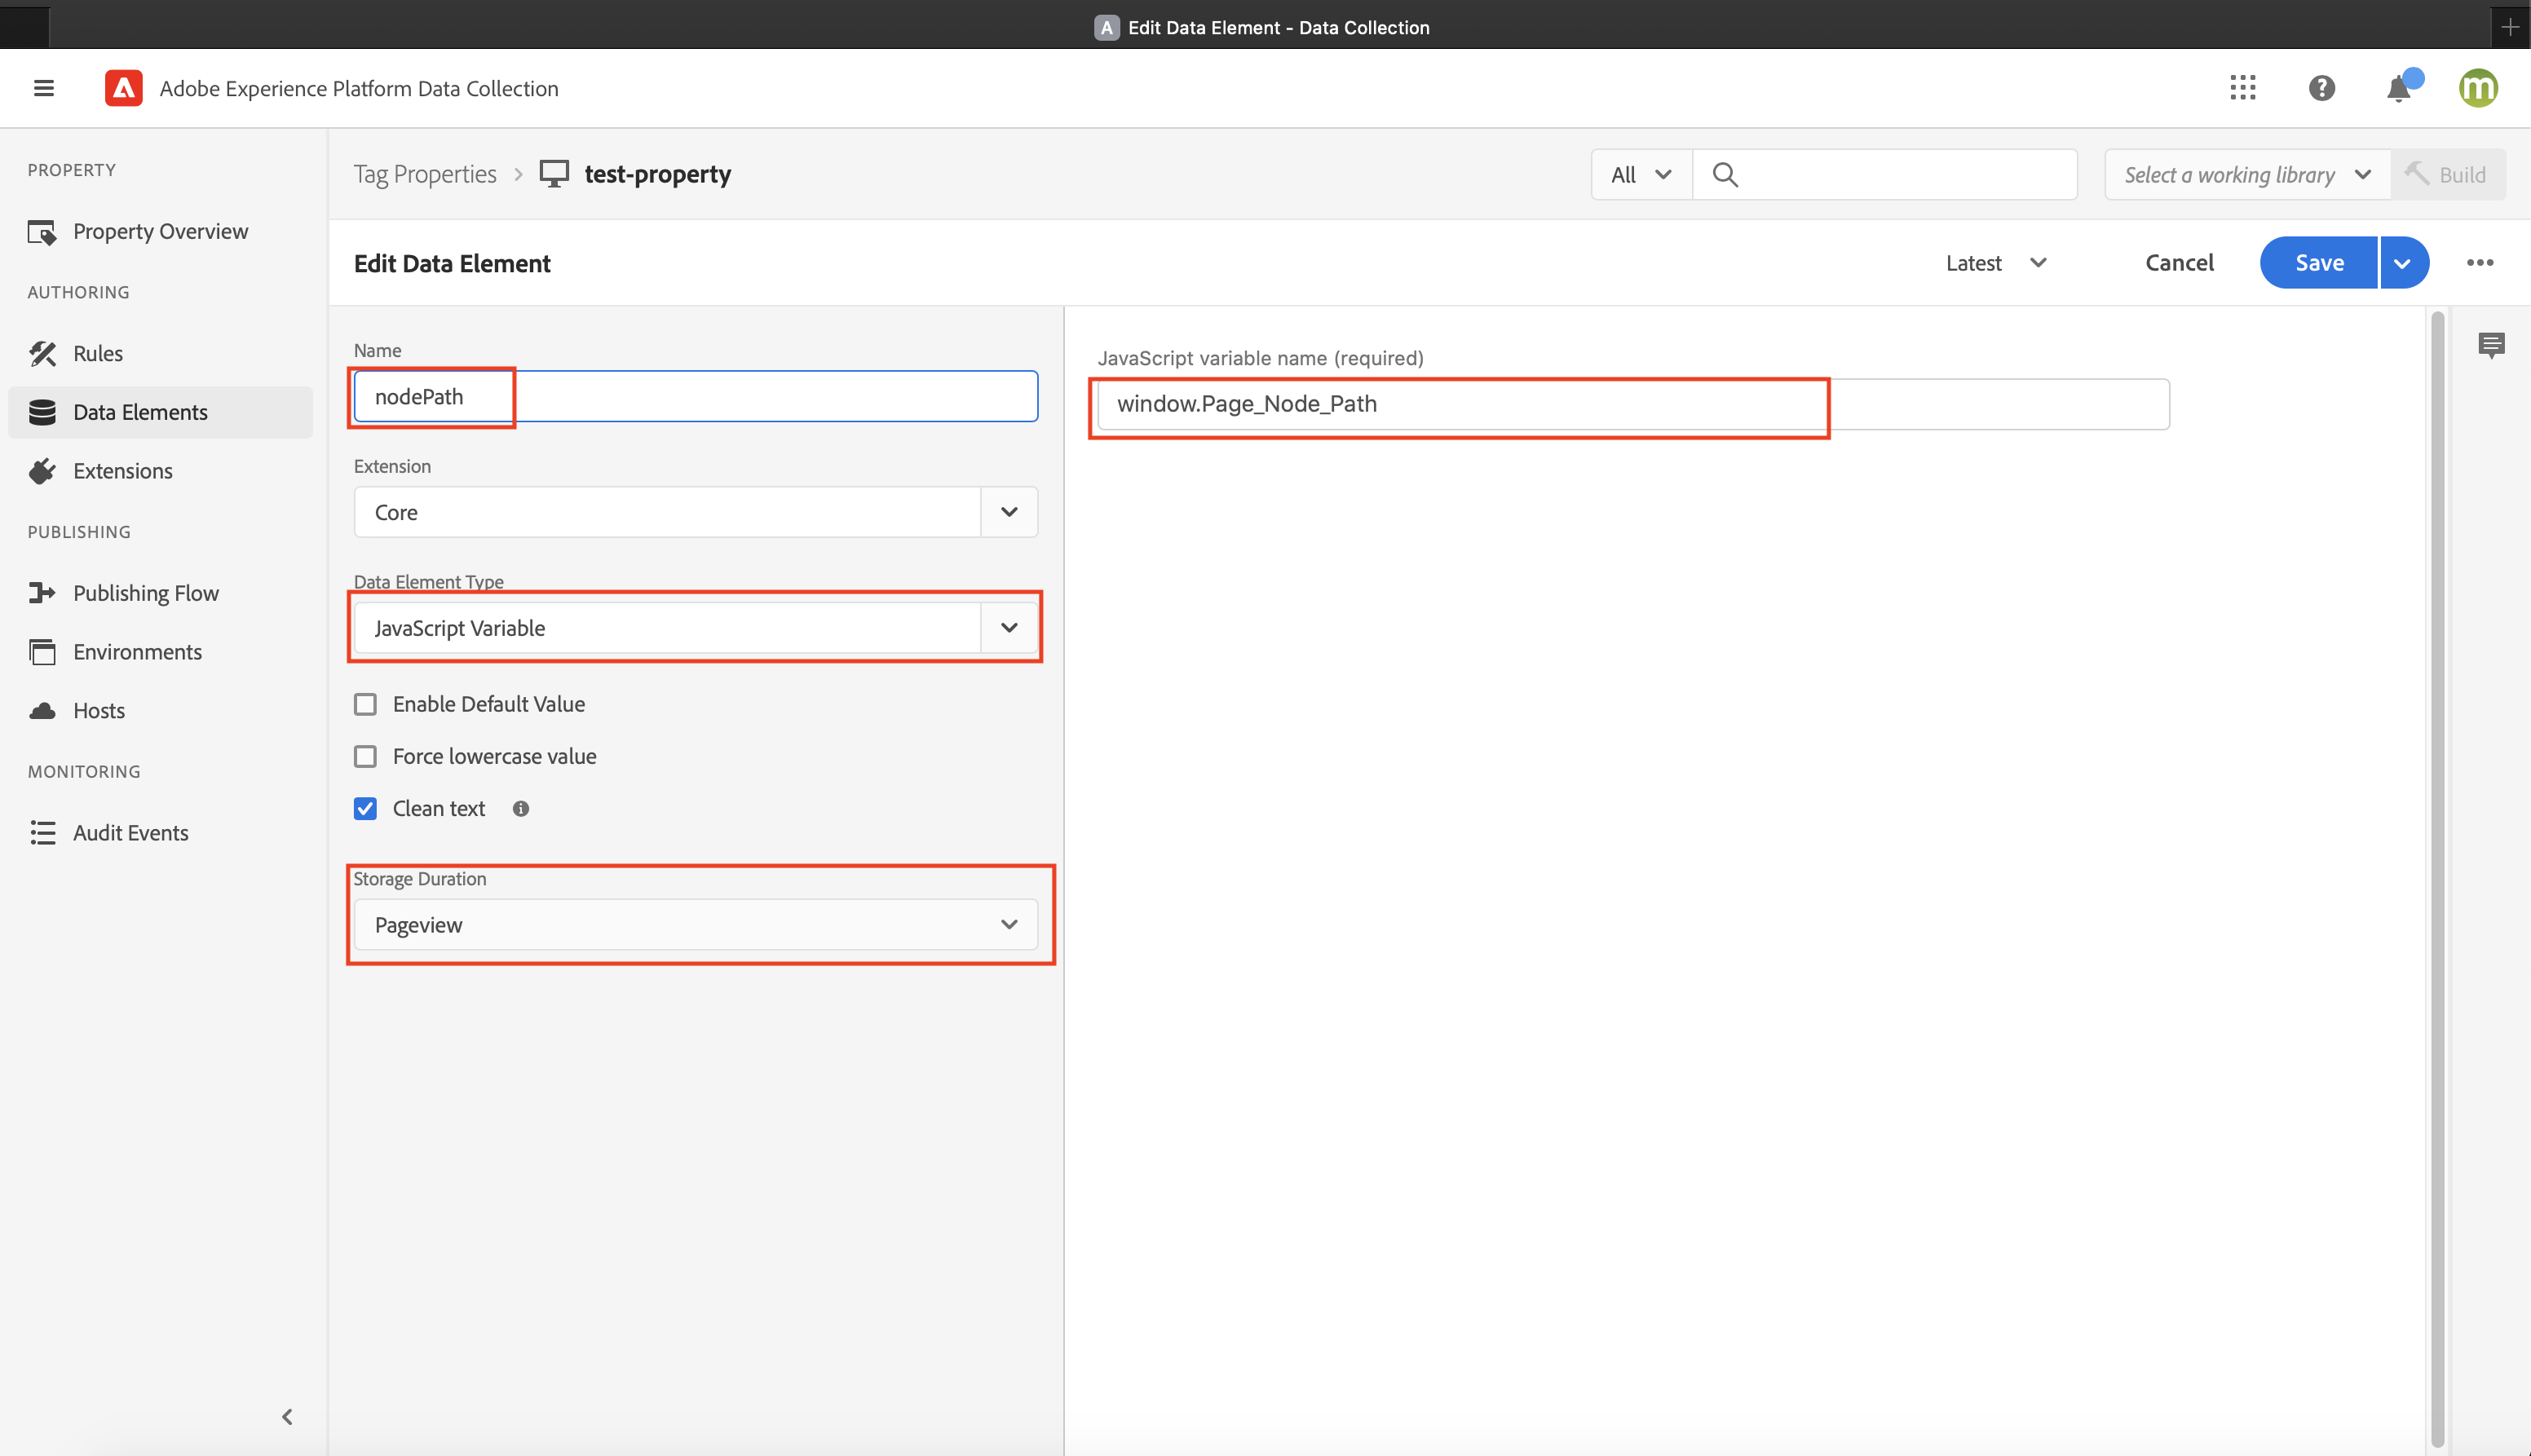Click the Cancel button
This screenshot has height=1456, width=2531.
(x=2179, y=263)
